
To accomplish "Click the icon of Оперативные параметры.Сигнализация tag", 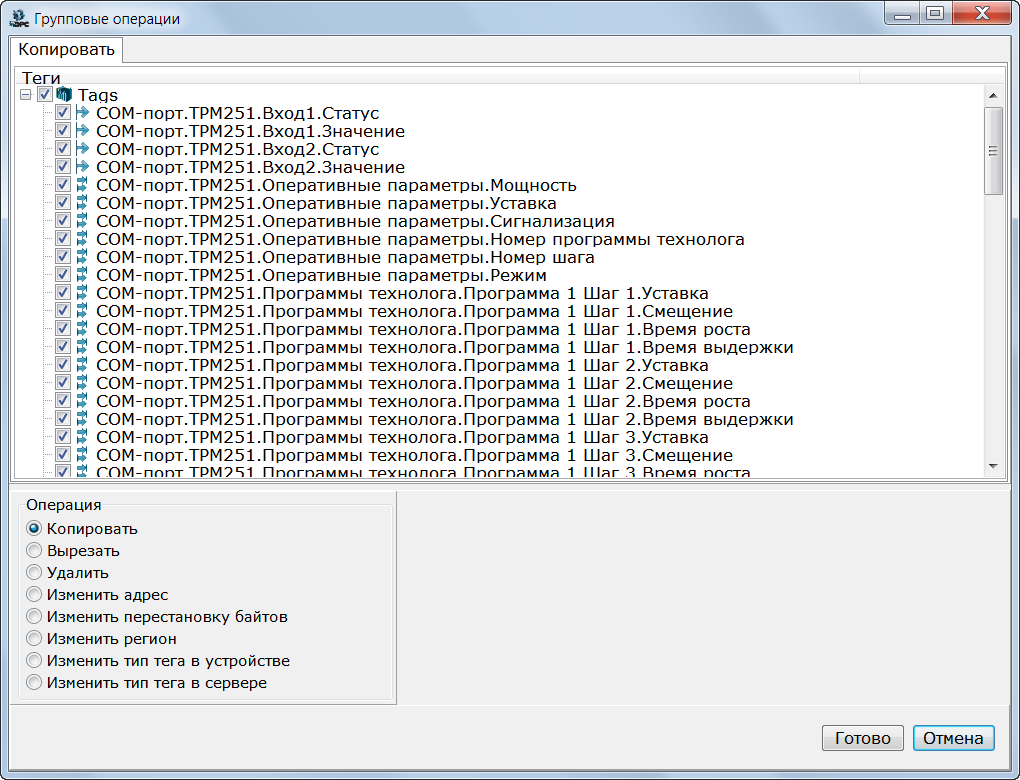I will pyautogui.click(x=82, y=221).
